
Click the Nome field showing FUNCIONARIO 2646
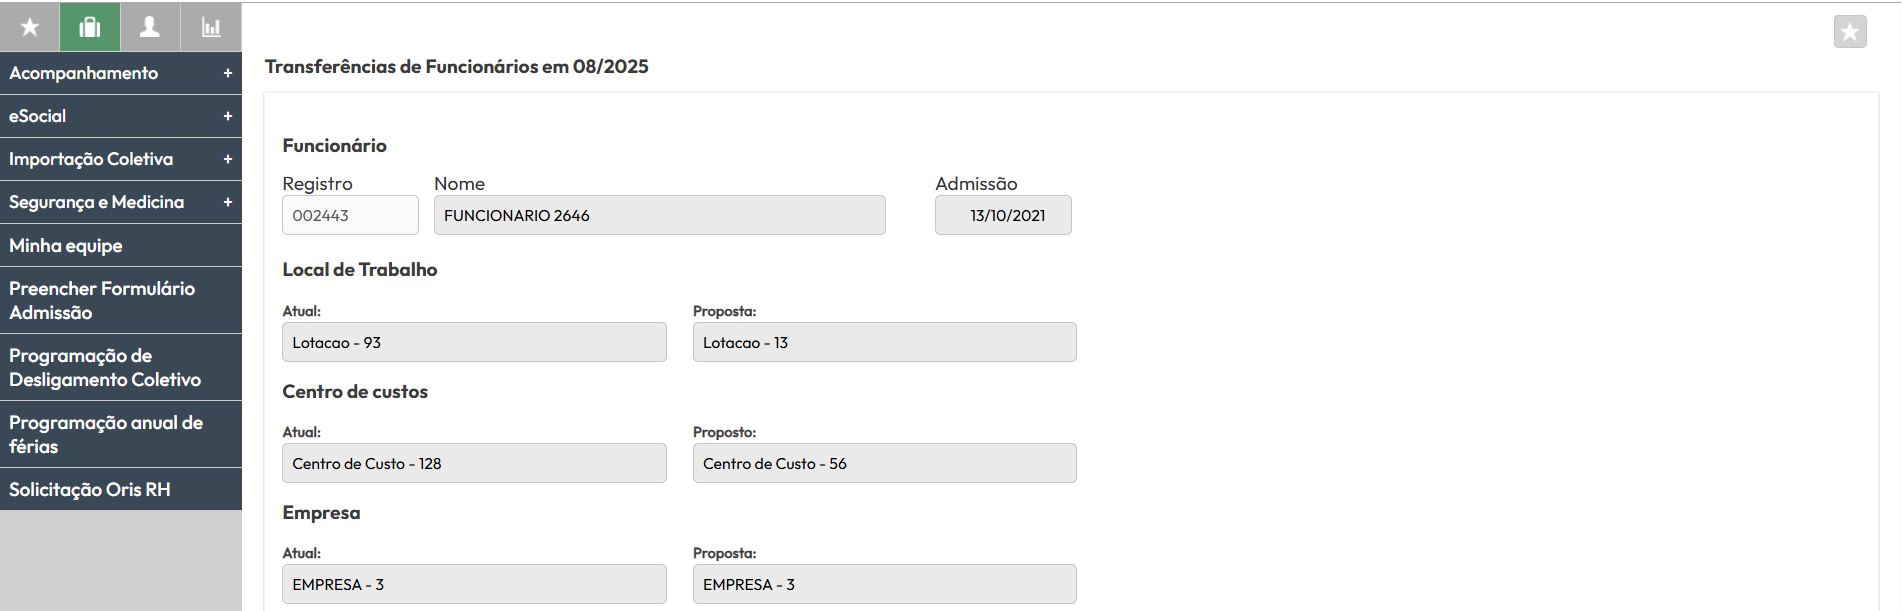[x=659, y=215]
